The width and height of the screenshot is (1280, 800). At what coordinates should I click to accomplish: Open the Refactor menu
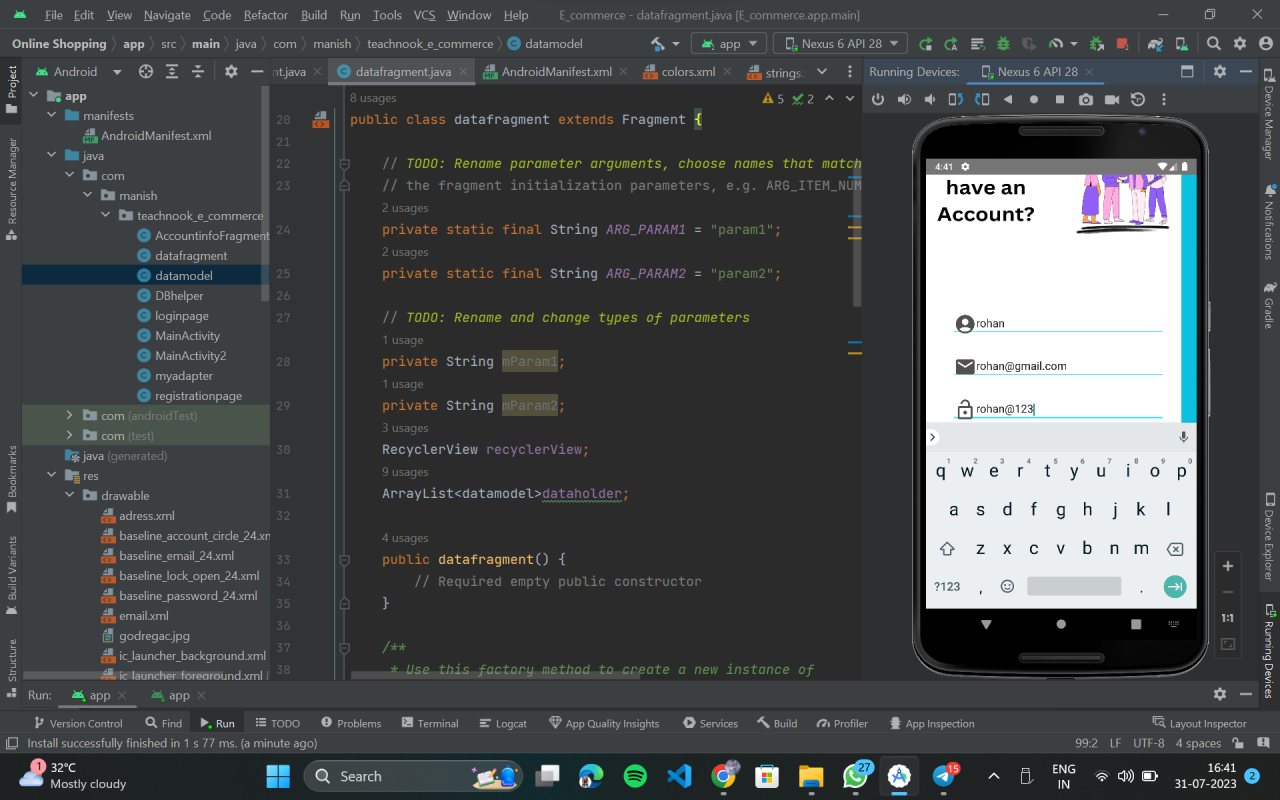click(266, 15)
